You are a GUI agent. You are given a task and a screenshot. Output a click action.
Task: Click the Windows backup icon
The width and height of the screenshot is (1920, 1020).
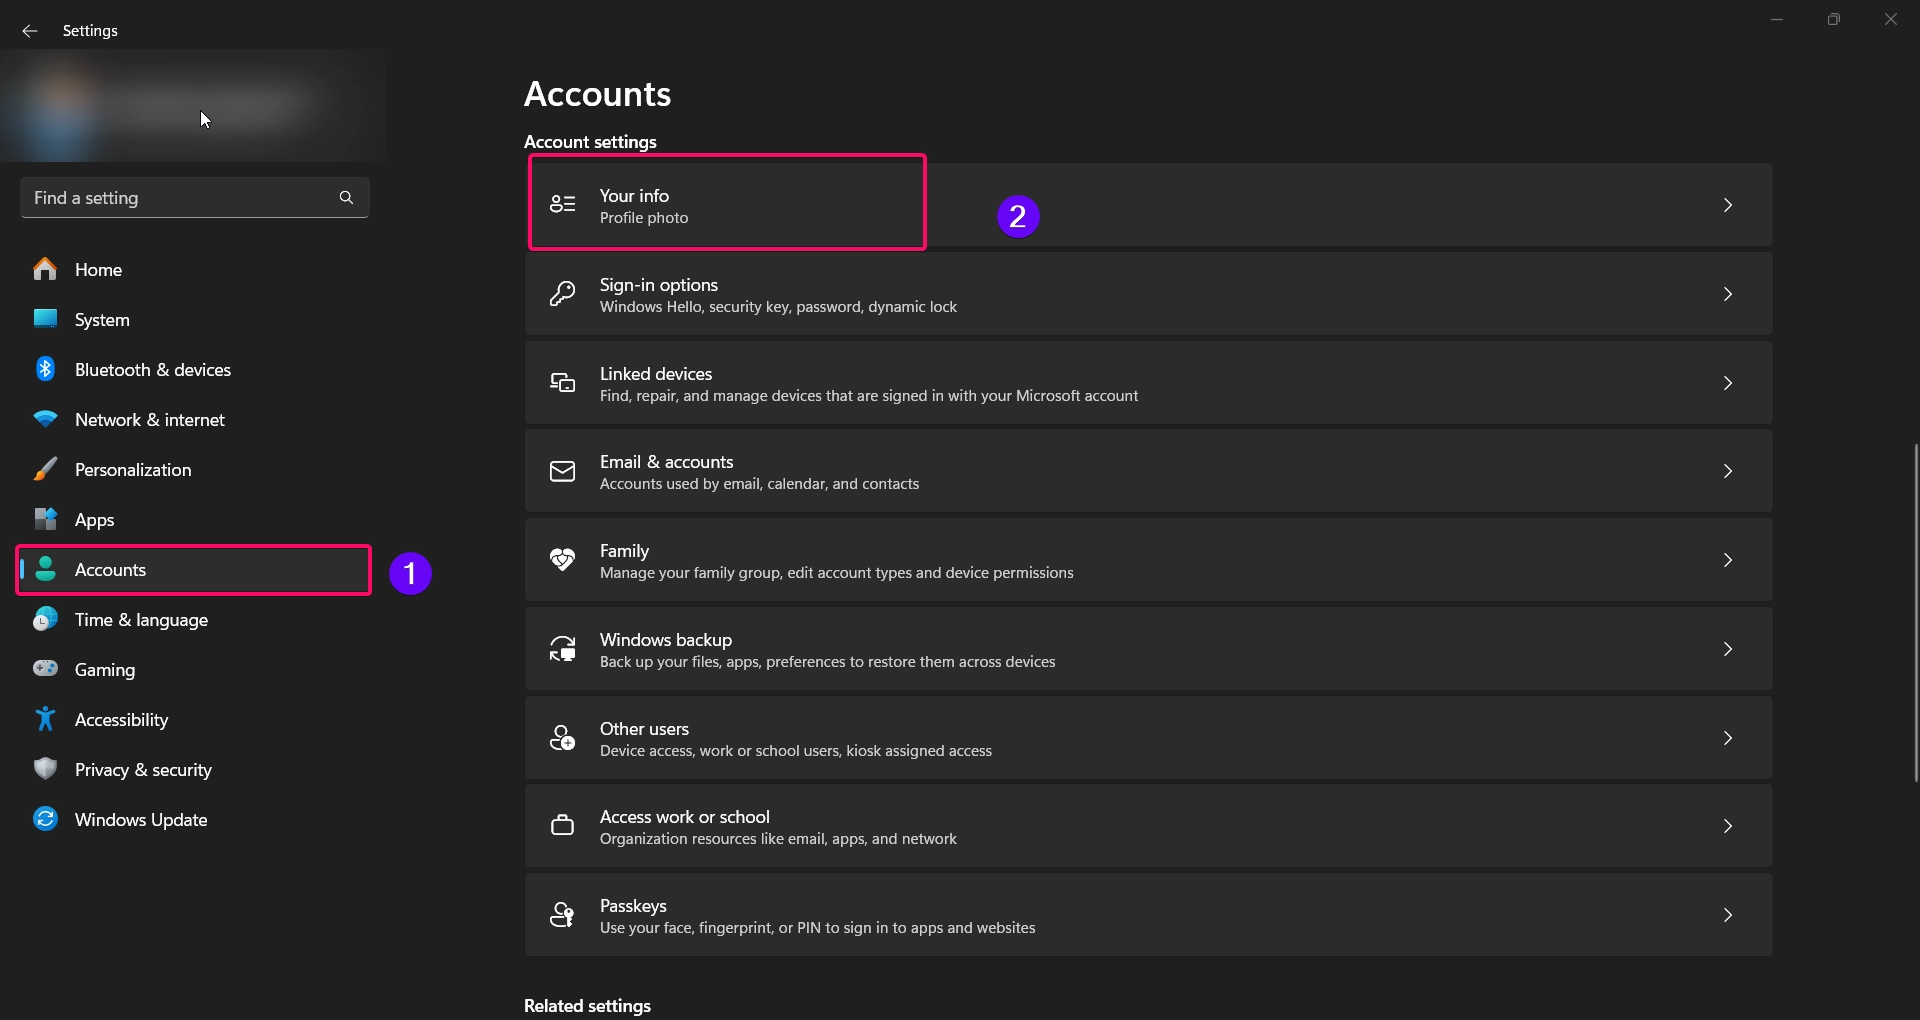563,649
